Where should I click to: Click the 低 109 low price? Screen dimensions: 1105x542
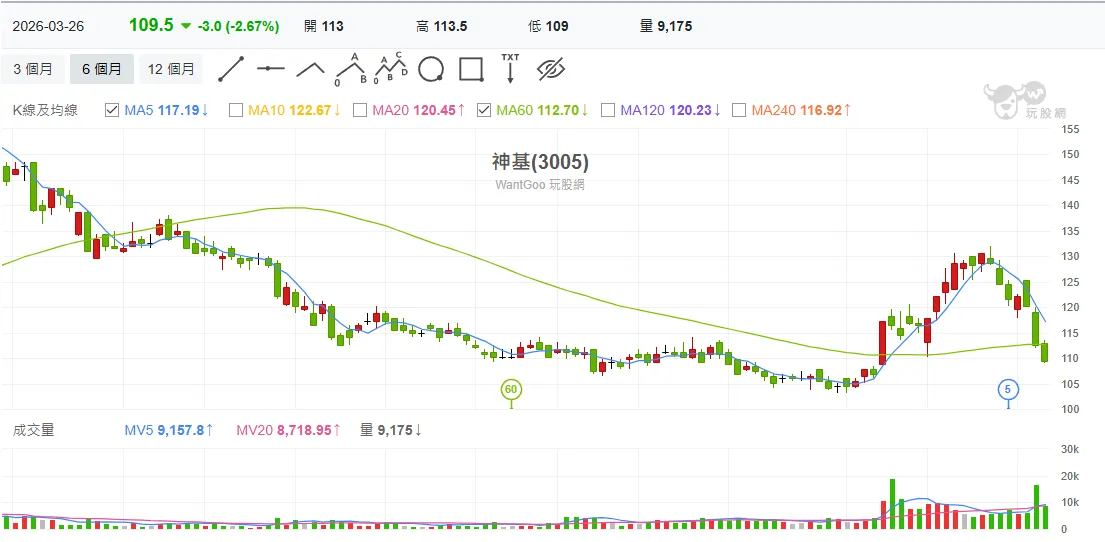tap(548, 26)
